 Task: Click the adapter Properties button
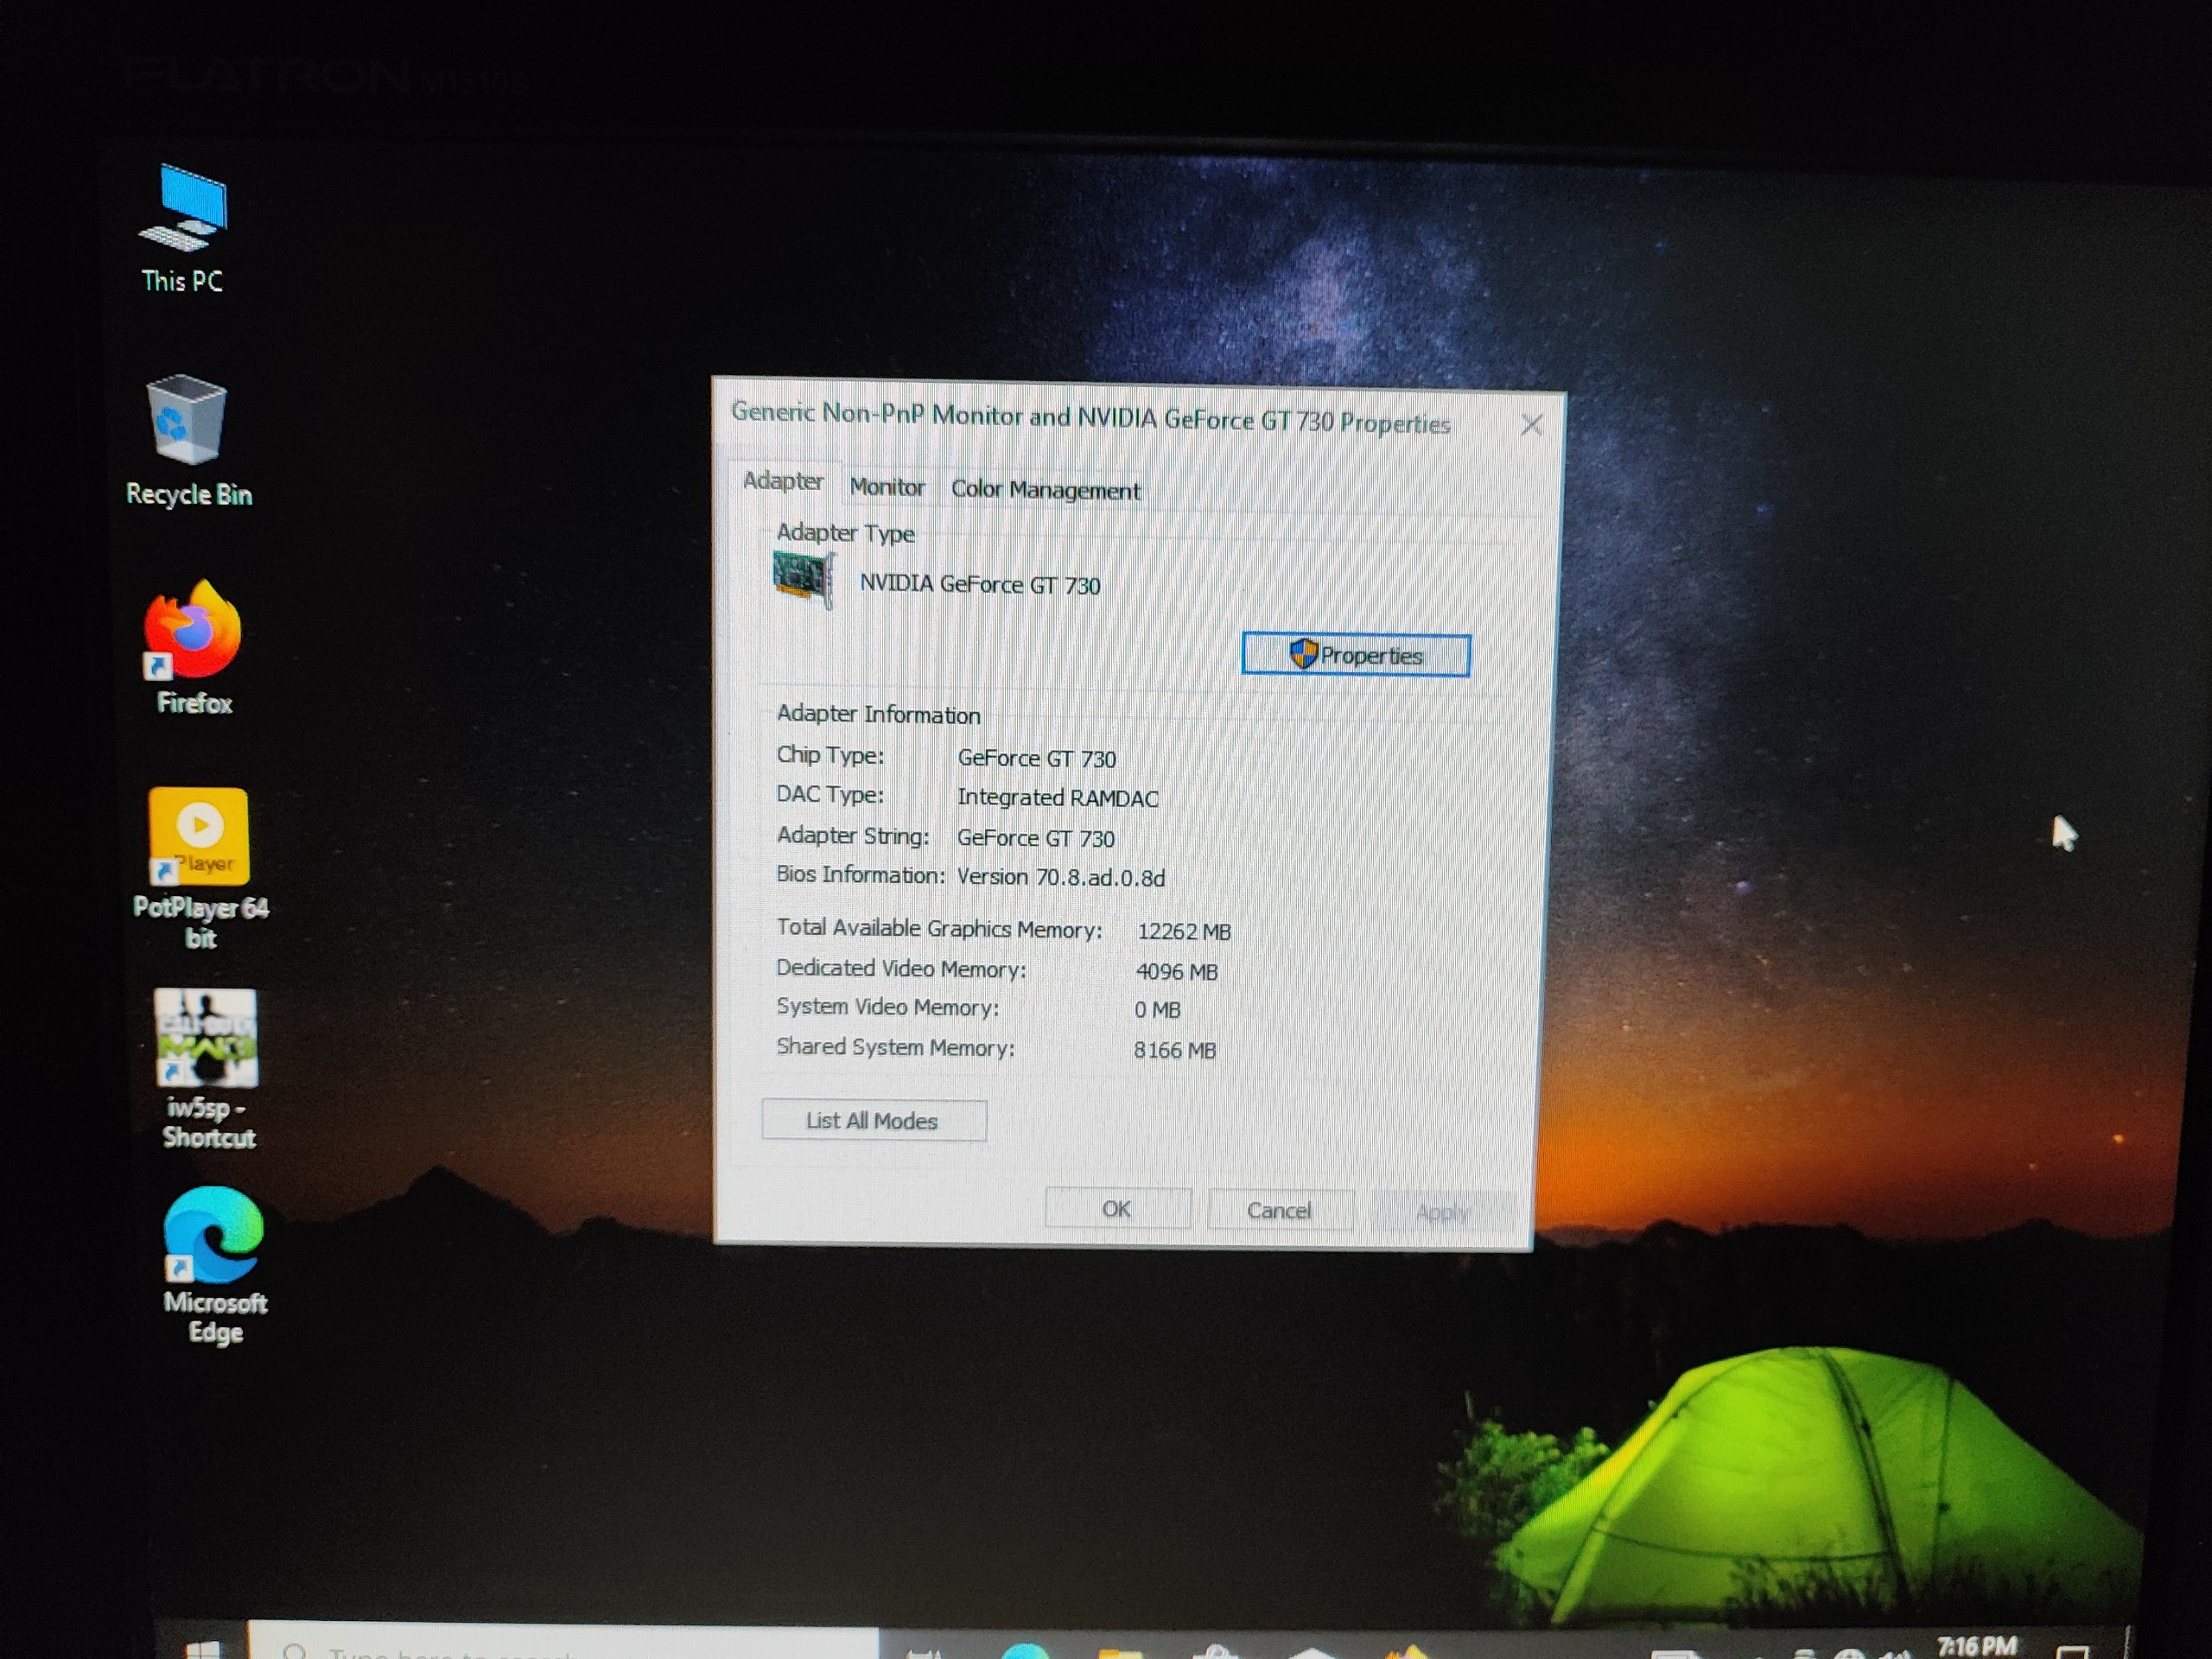(1355, 655)
